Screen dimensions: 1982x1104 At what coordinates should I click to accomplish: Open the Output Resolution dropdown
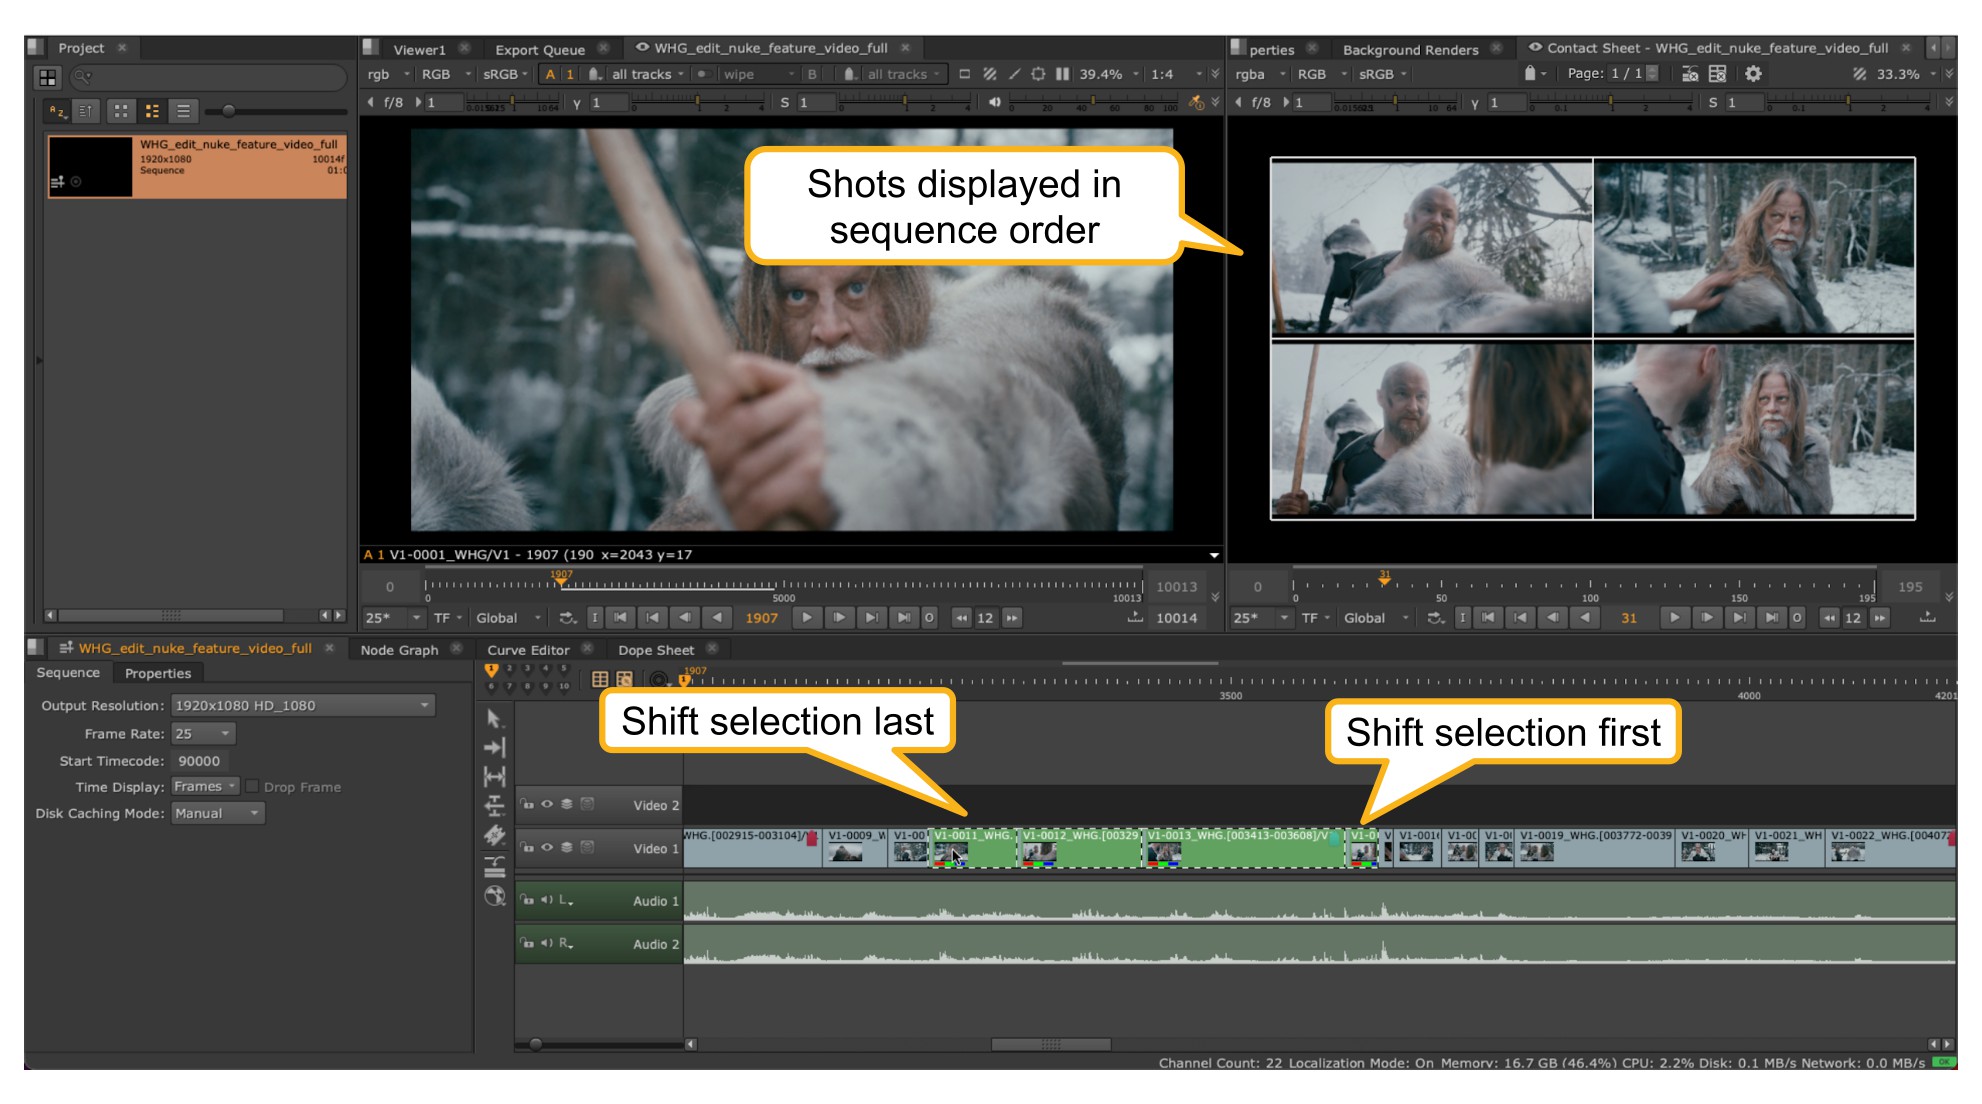[303, 706]
